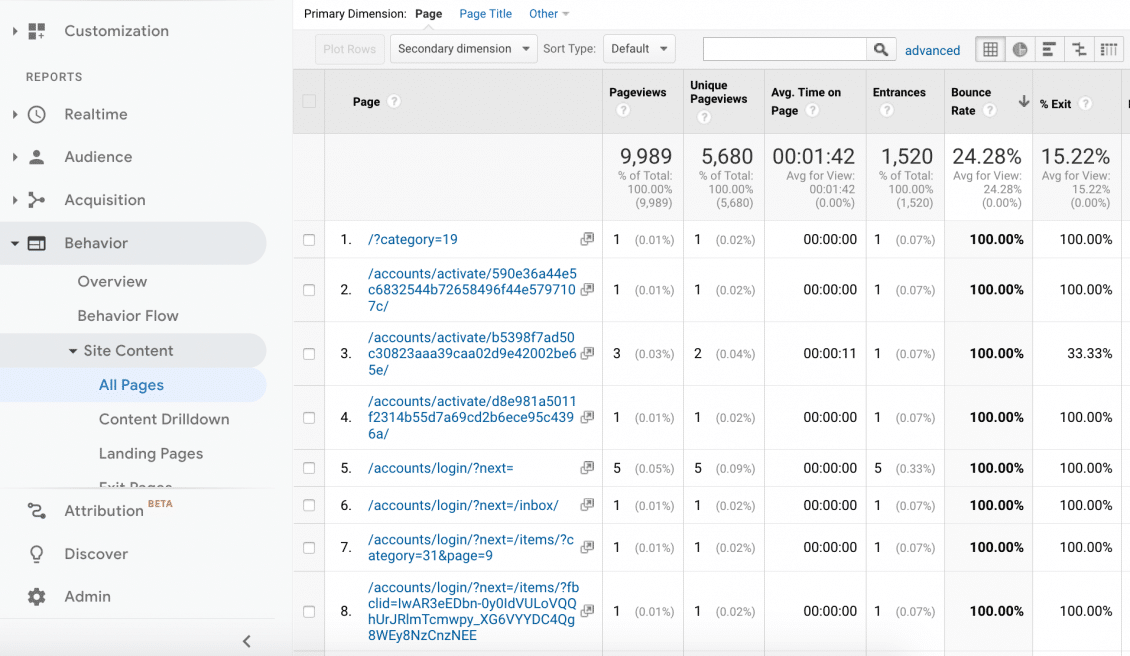Open the Customization section icon

37,31
